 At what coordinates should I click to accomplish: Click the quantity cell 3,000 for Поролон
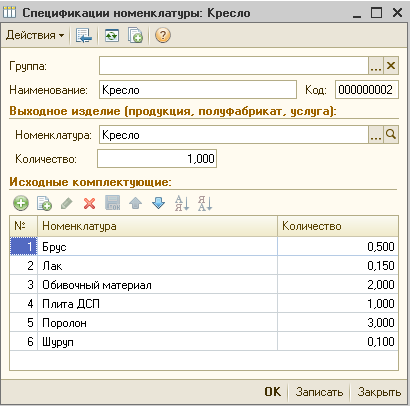pyautogui.click(x=338, y=322)
